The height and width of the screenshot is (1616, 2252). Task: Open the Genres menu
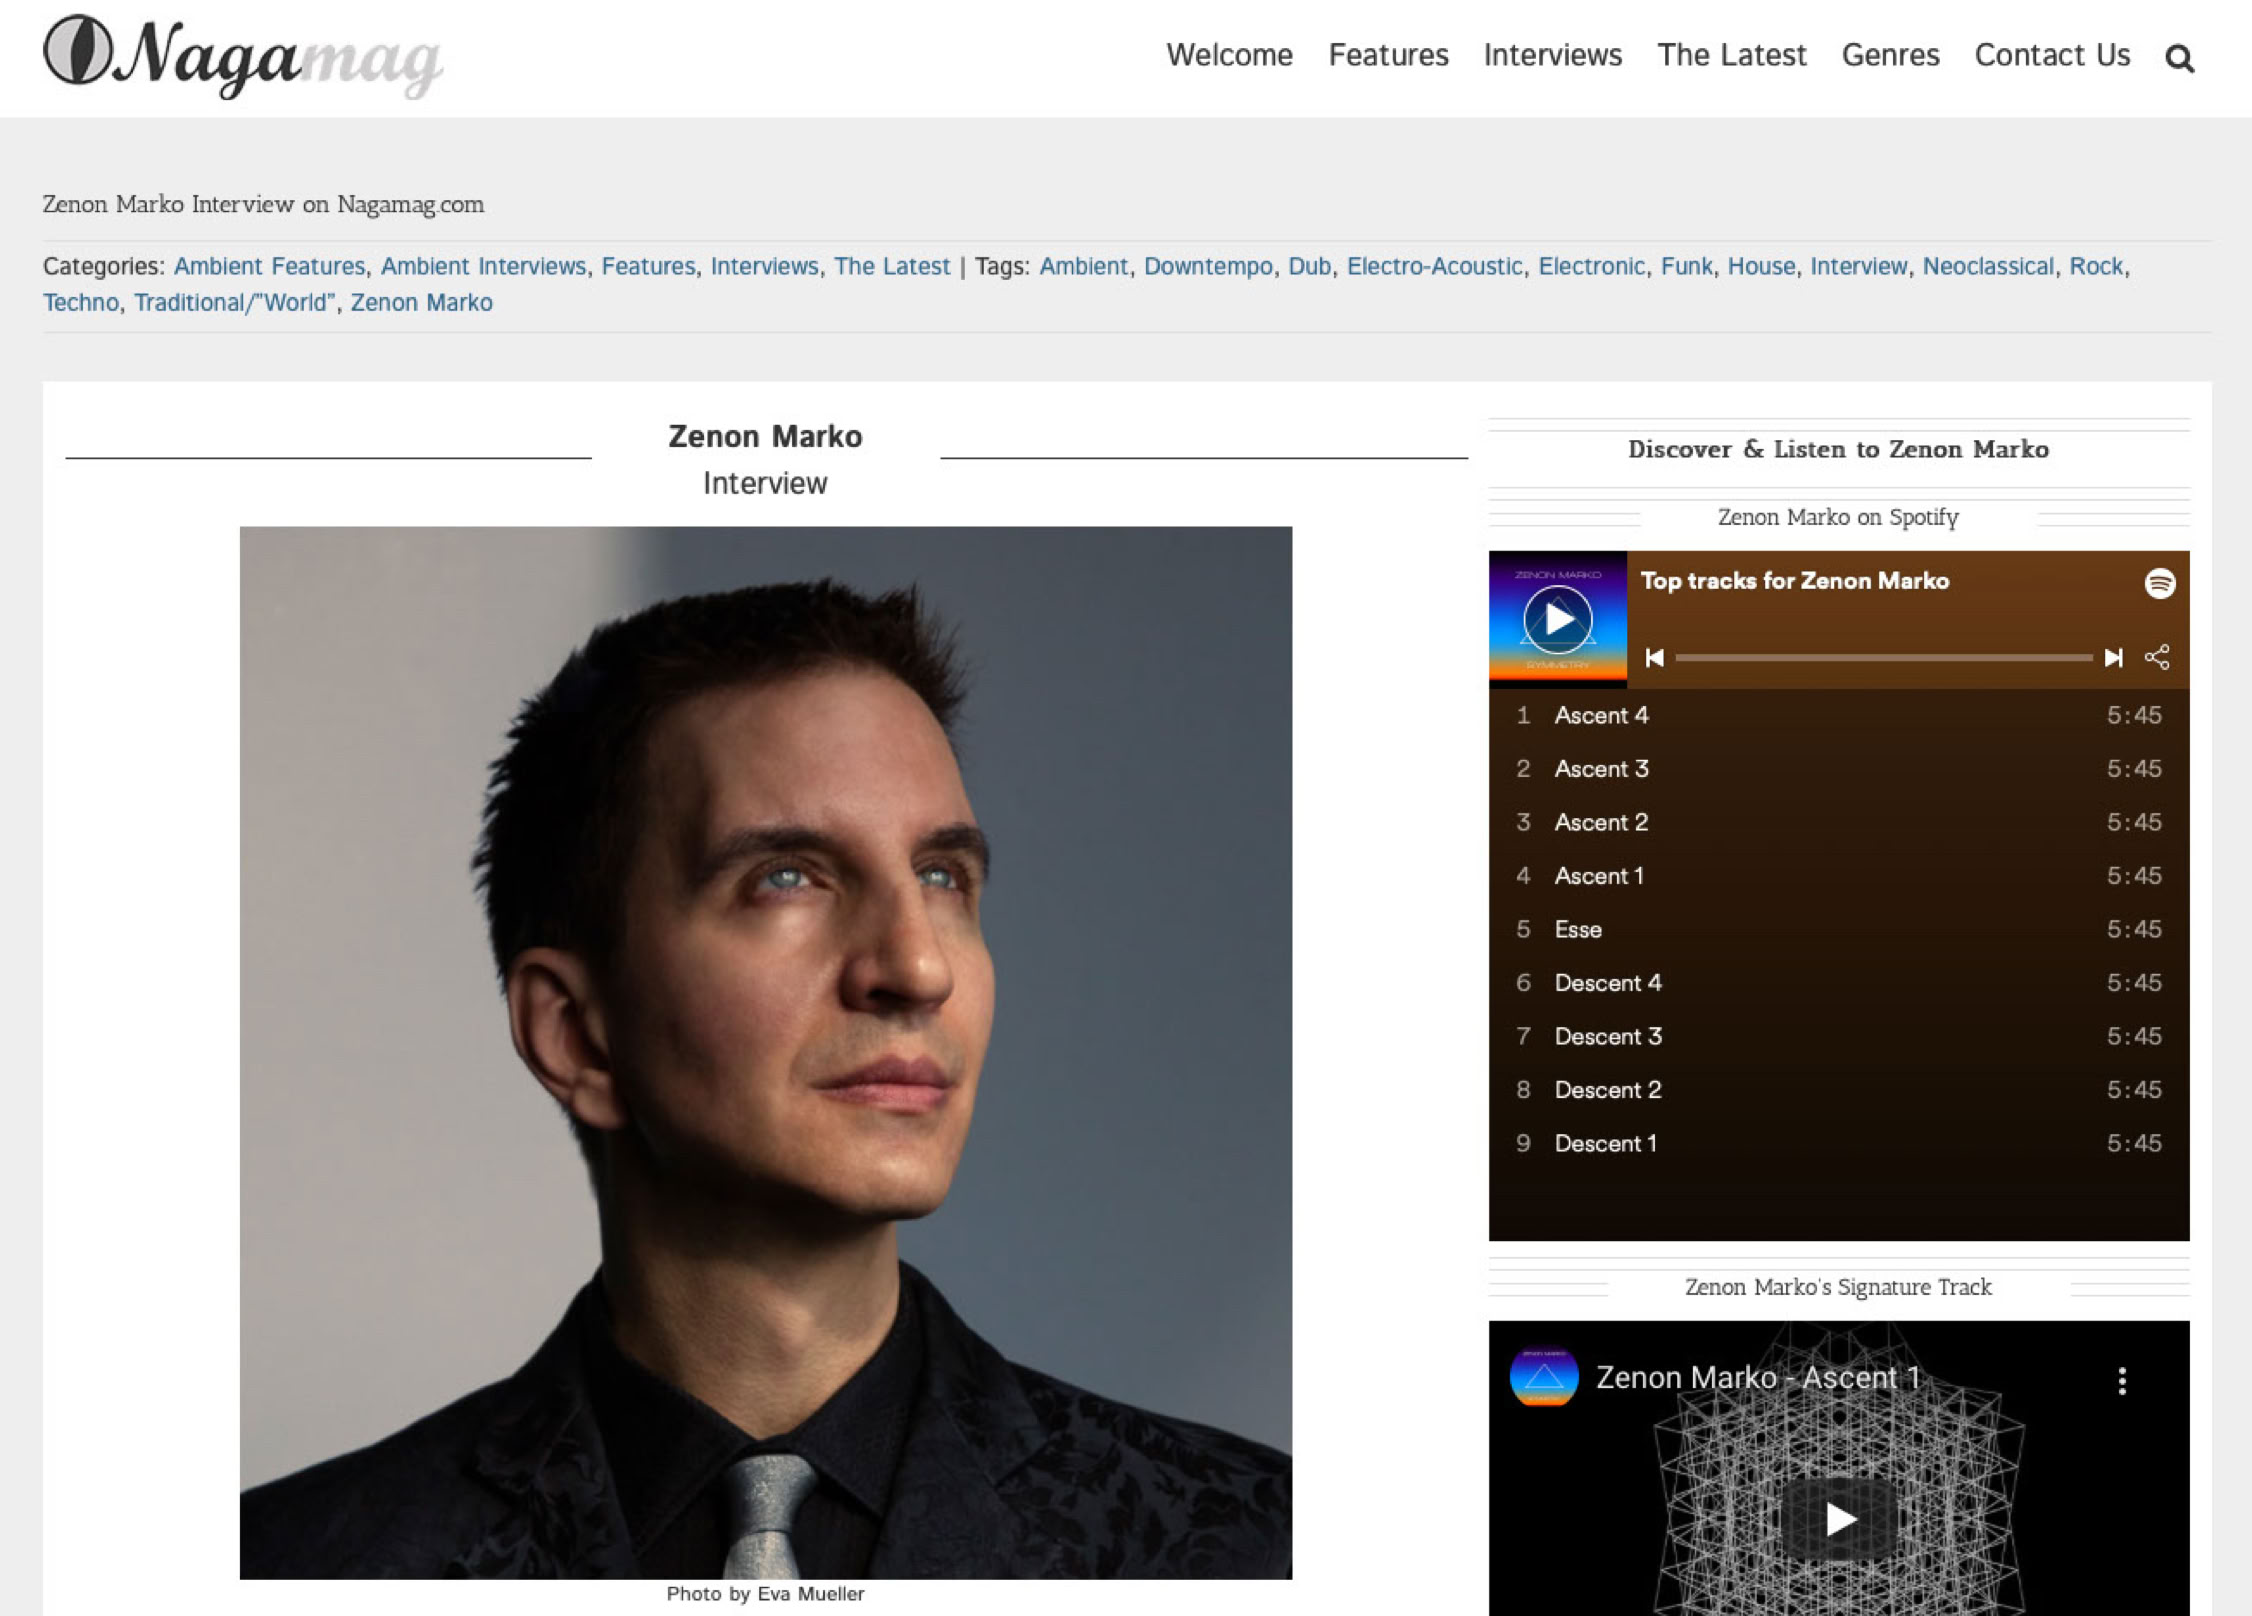(x=1890, y=55)
